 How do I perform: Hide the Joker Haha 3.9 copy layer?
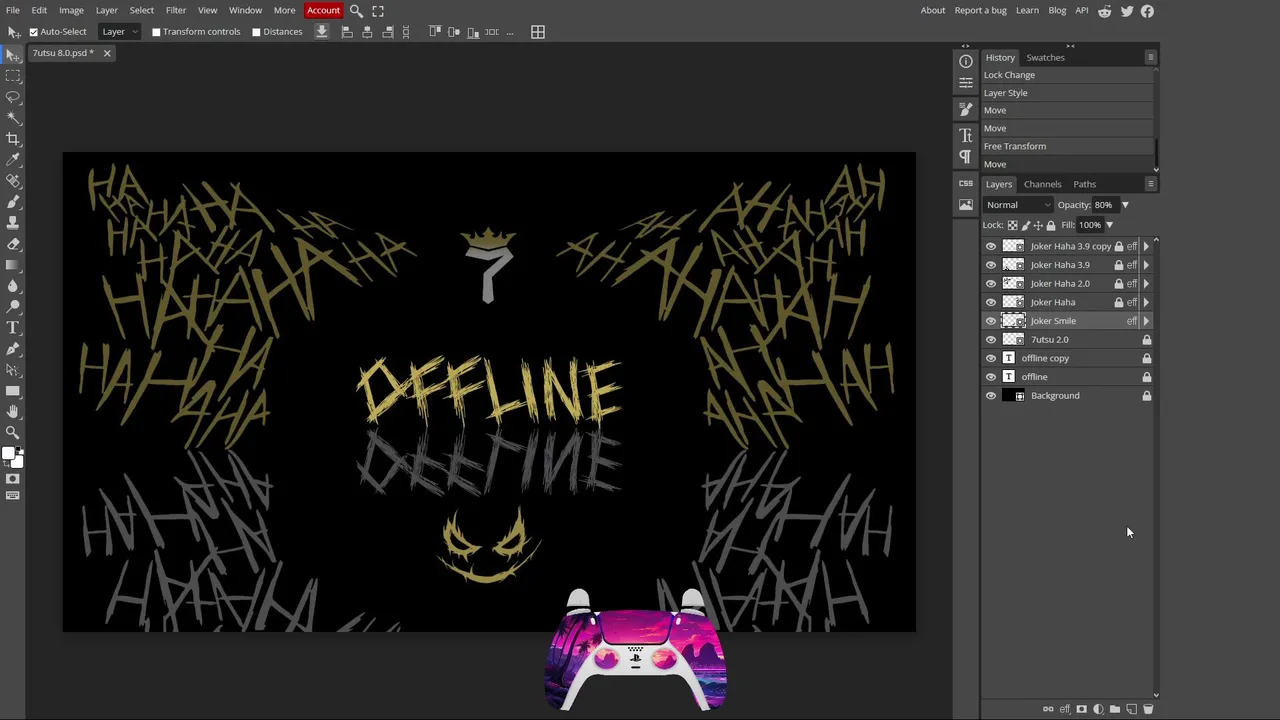[x=991, y=246]
